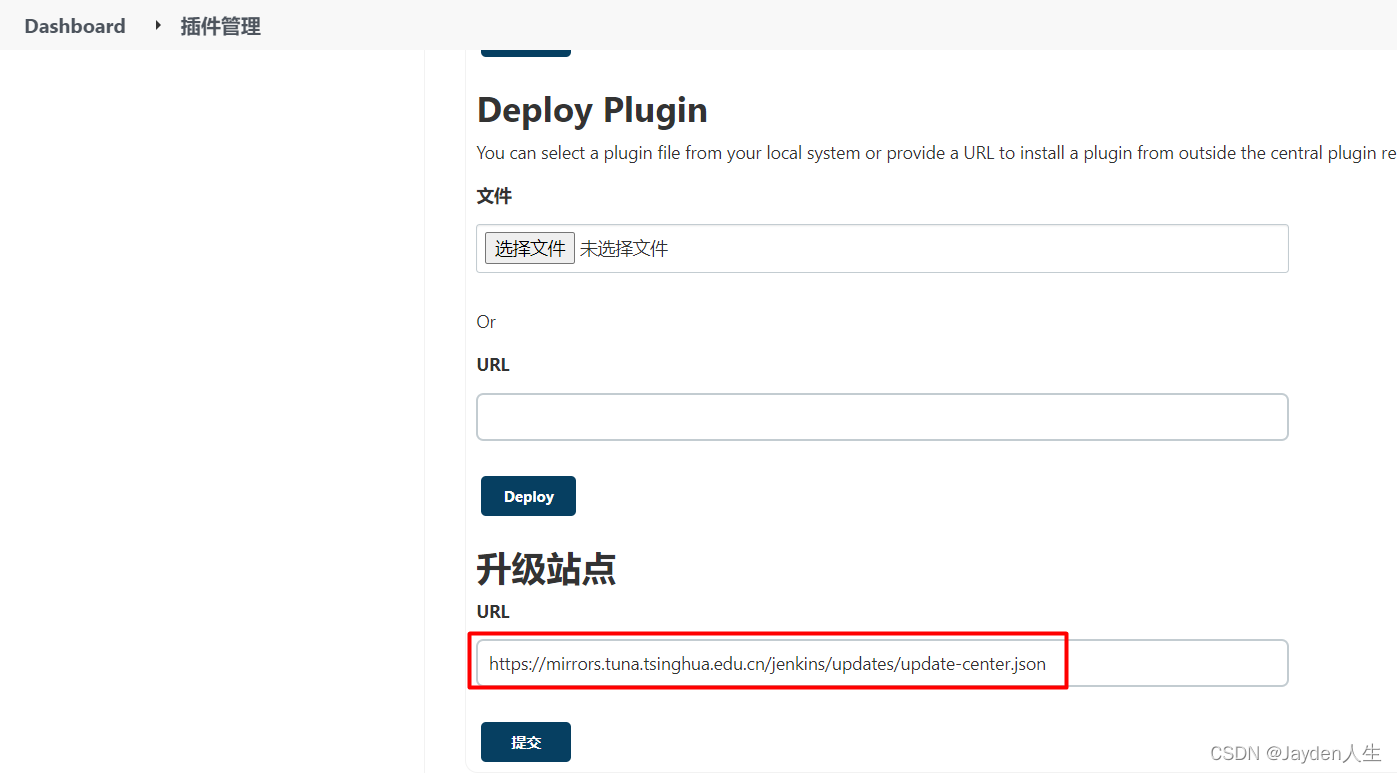Click the 文件 field label
1397x773 pixels.
coord(493,195)
